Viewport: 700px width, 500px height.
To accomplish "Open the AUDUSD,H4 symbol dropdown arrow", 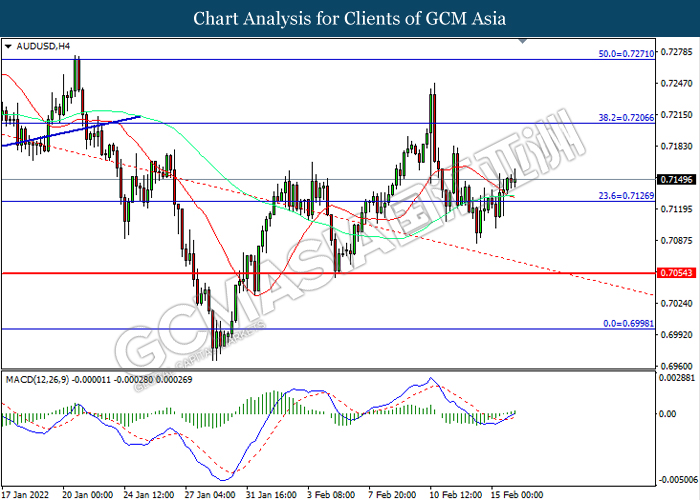I will (x=8, y=46).
